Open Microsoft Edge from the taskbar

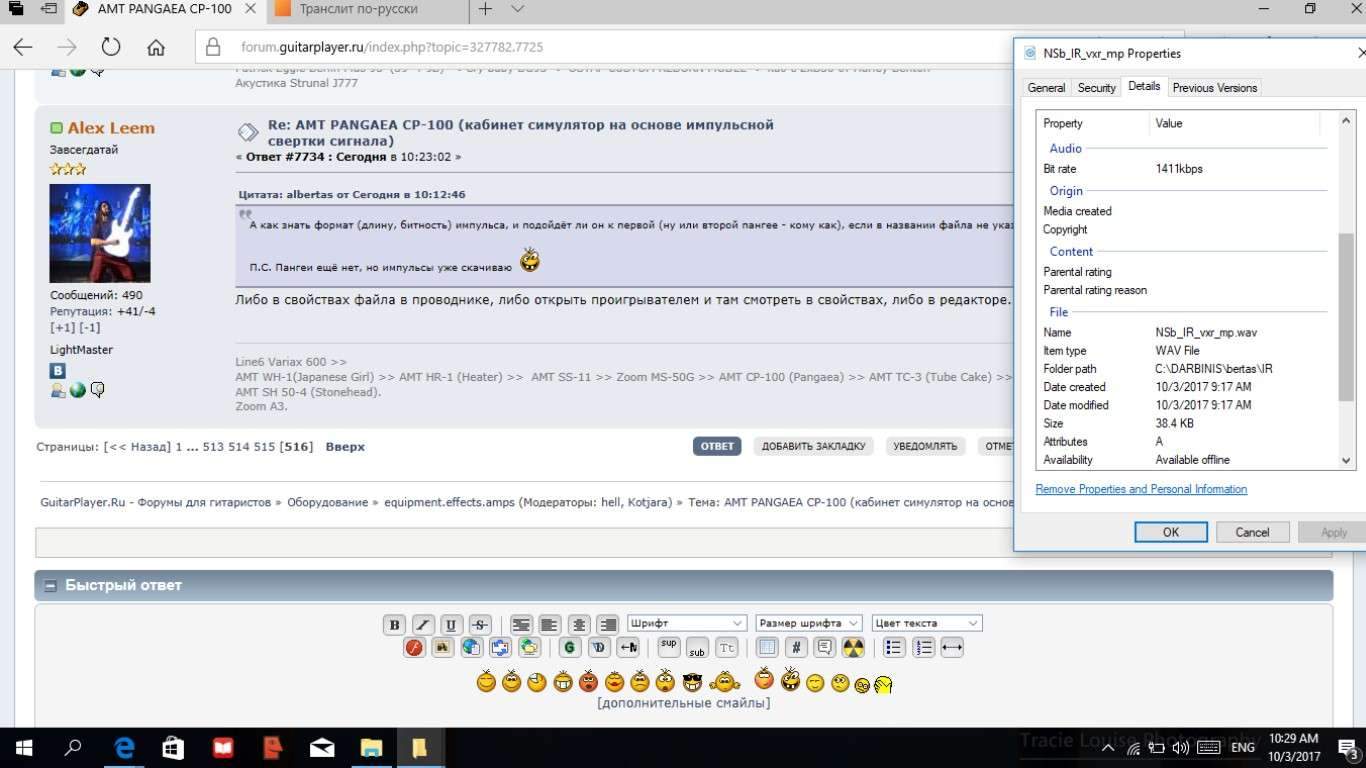click(124, 748)
